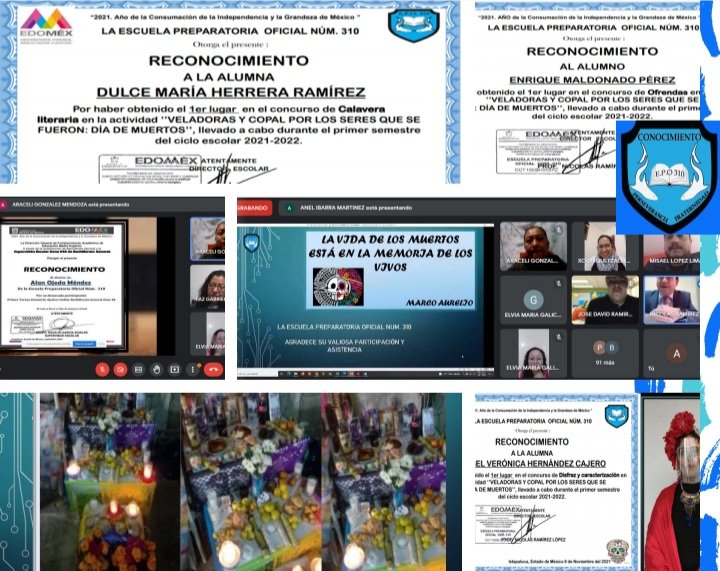Click the ANEL IBARRA MARTINEZ presenter avatar
720x571 pixels.
click(289, 208)
